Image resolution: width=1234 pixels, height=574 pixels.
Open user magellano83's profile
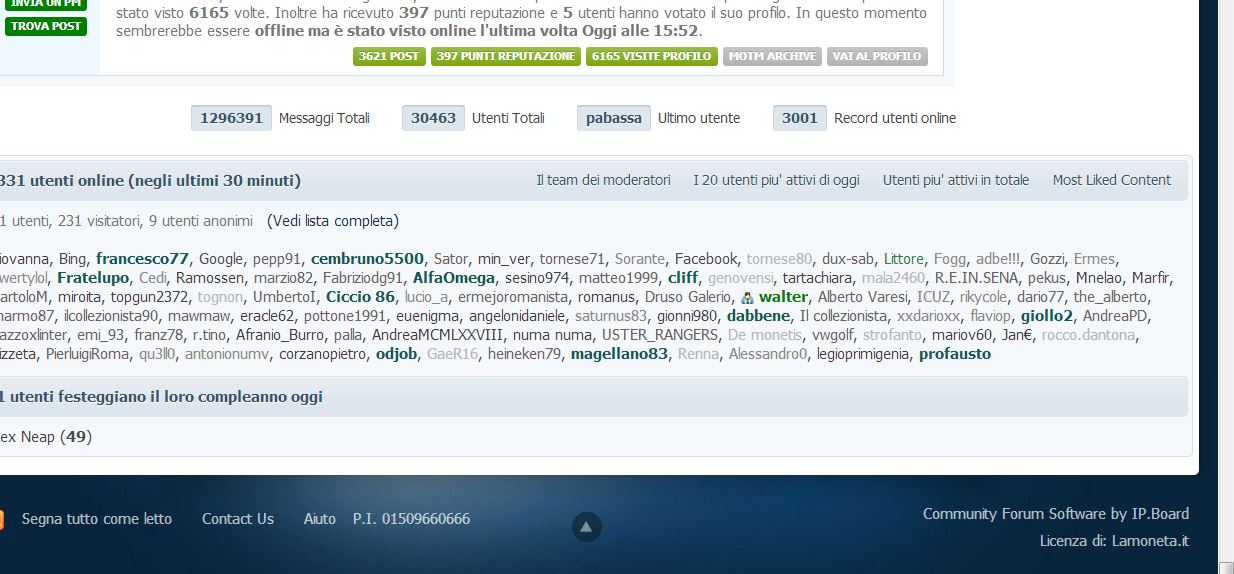click(619, 354)
